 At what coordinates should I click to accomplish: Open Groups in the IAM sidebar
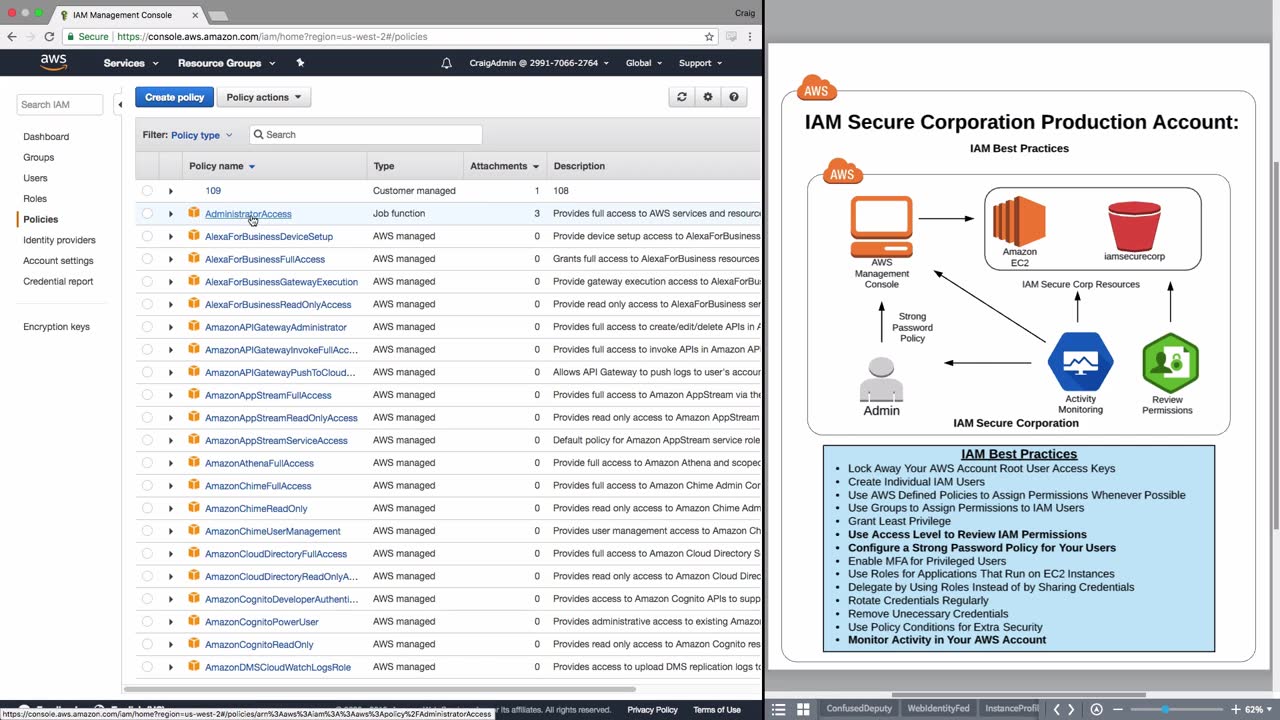(39, 157)
